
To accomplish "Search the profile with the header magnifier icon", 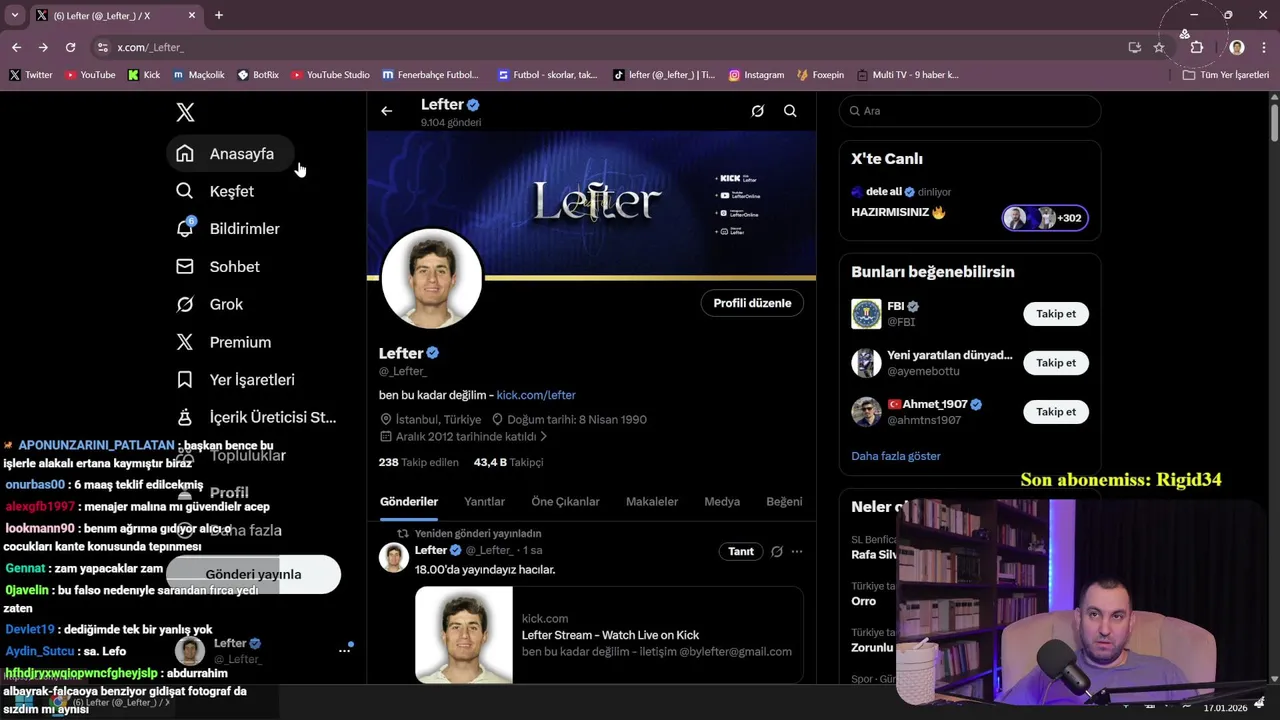I will click(x=790, y=111).
